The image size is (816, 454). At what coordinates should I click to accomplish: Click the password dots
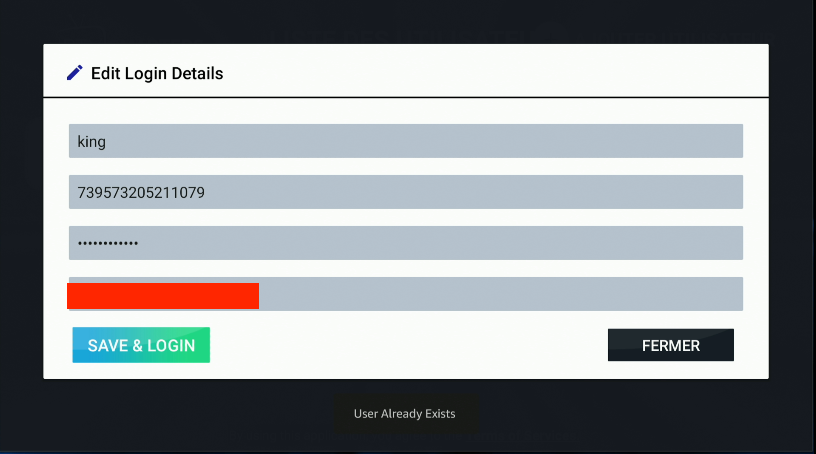[x=108, y=243]
